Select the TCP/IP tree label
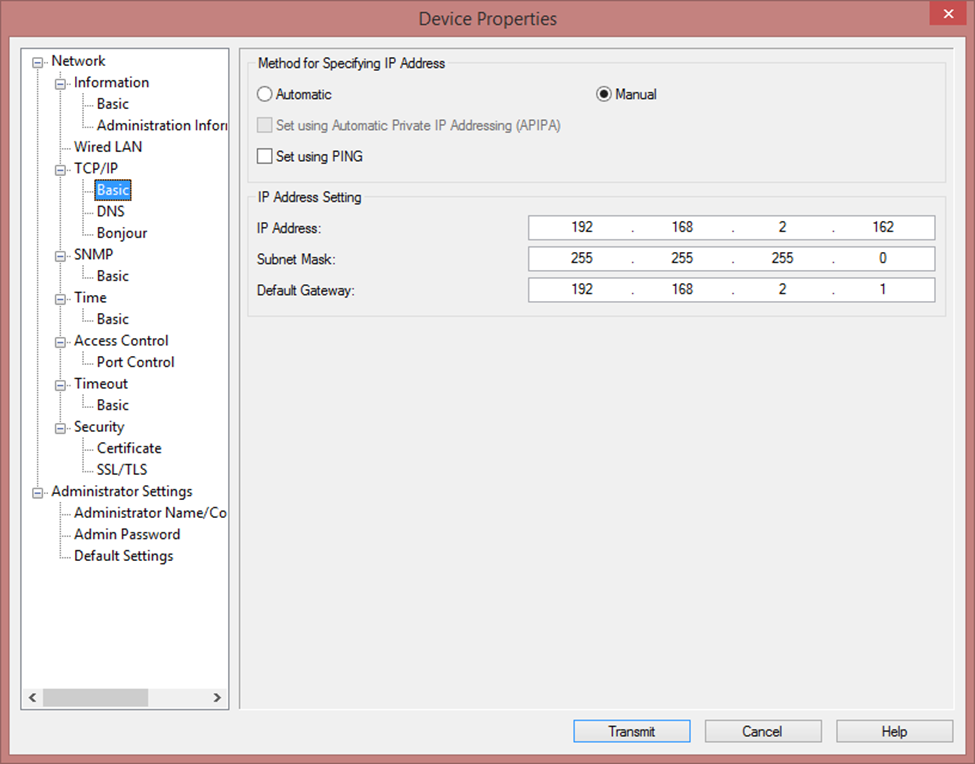 tap(96, 168)
